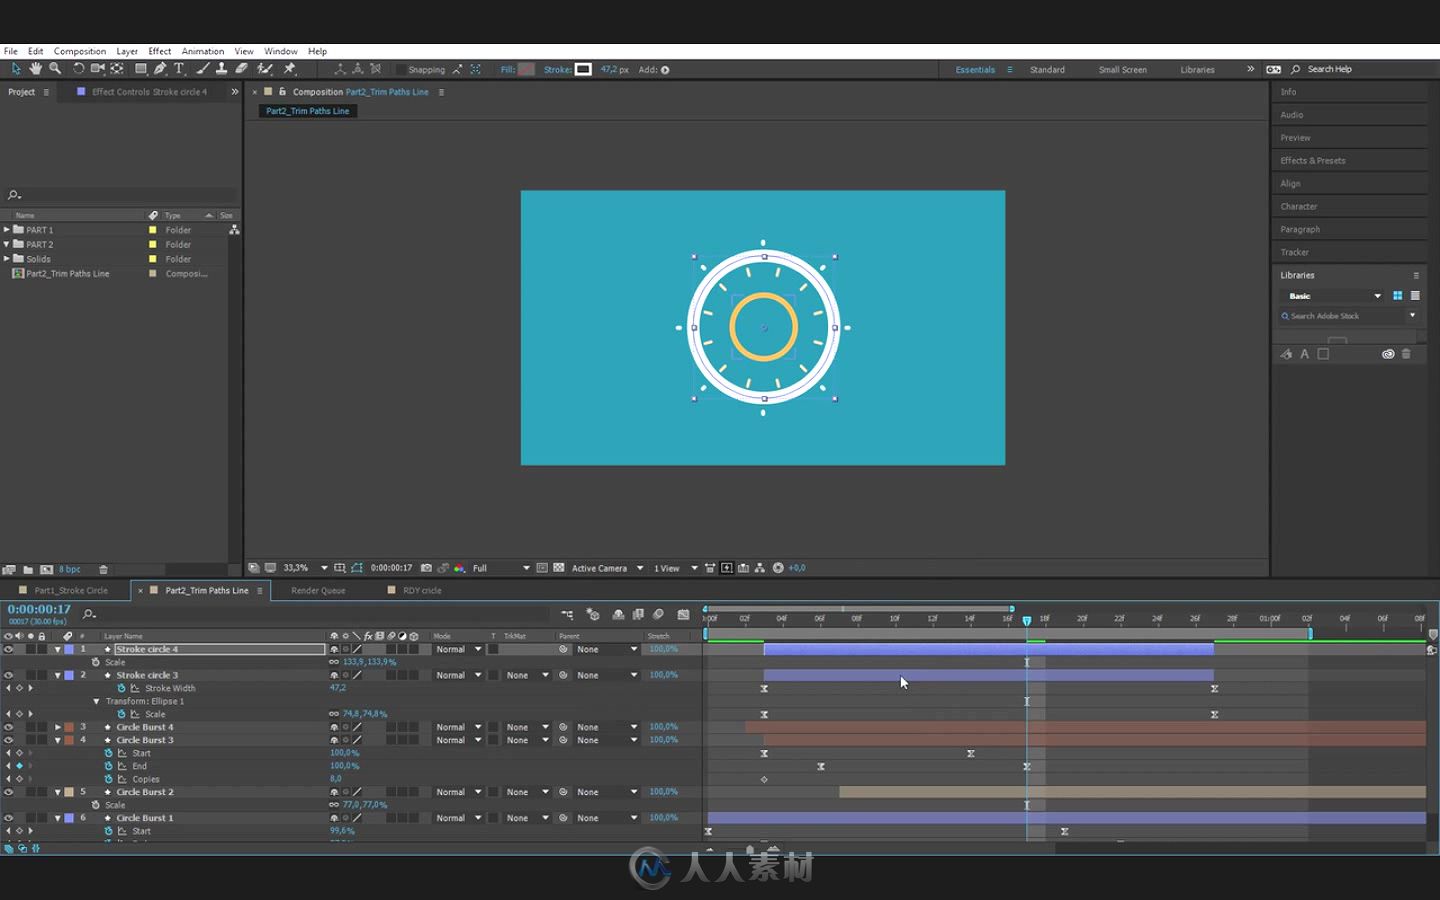
Task: Take a snapshot with camera icon
Action: click(x=427, y=568)
